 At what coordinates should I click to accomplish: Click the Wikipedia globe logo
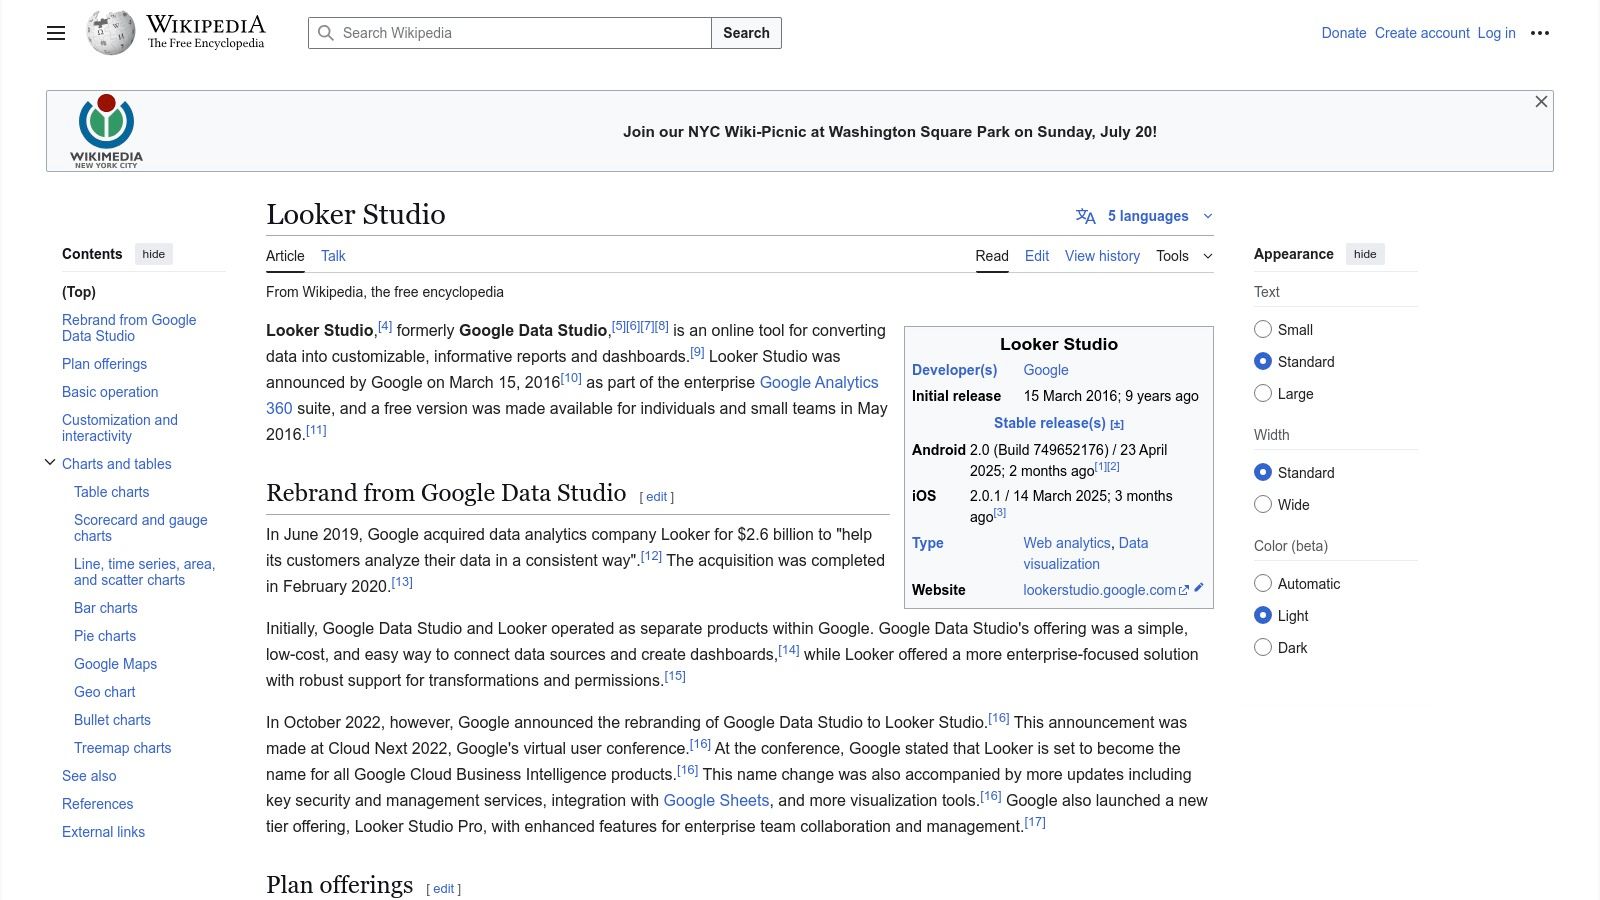point(110,32)
